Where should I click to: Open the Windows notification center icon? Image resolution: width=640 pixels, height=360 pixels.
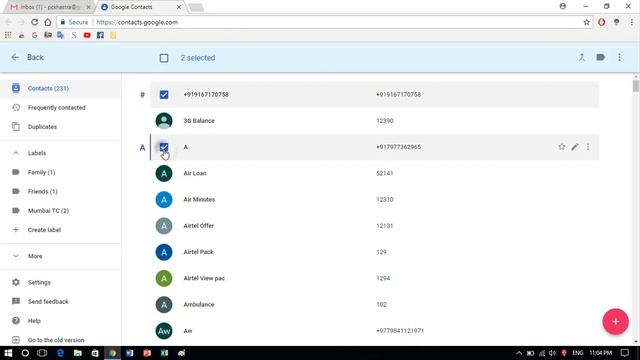[x=624, y=353]
